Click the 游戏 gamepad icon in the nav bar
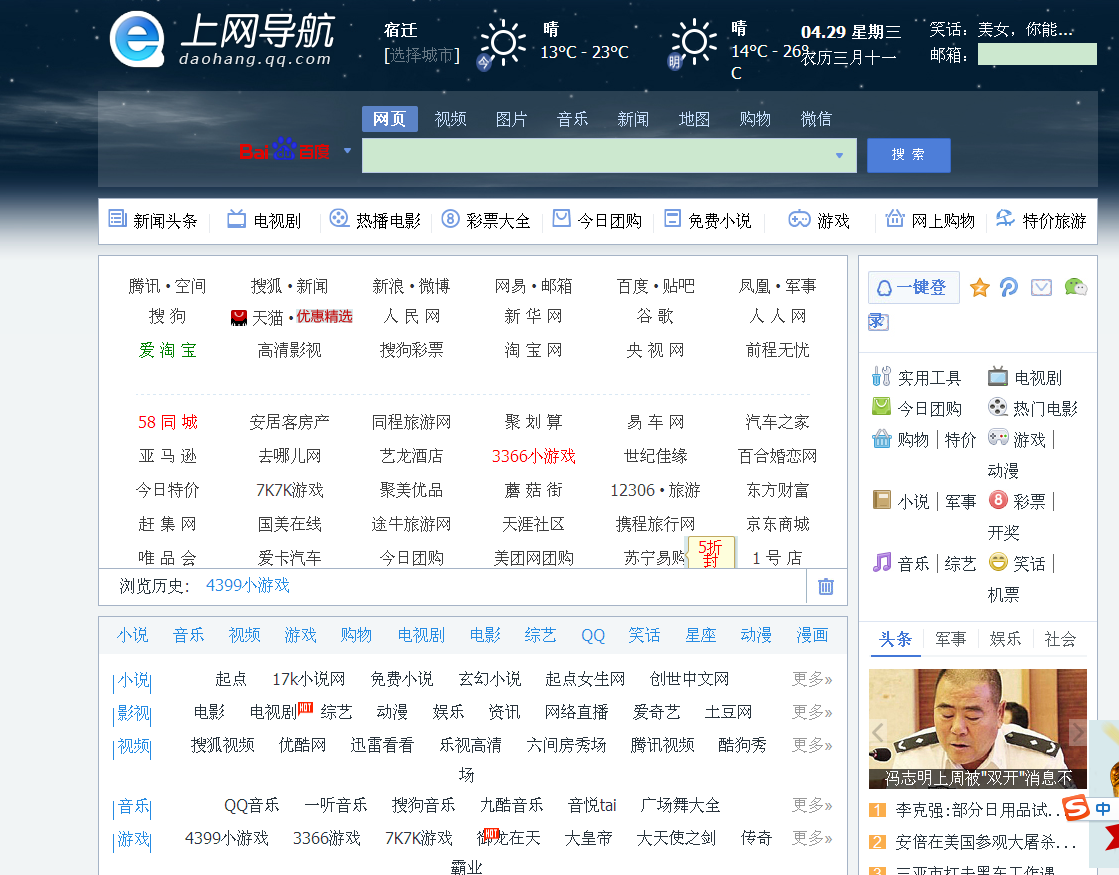Image resolution: width=1119 pixels, height=875 pixels. click(799, 219)
